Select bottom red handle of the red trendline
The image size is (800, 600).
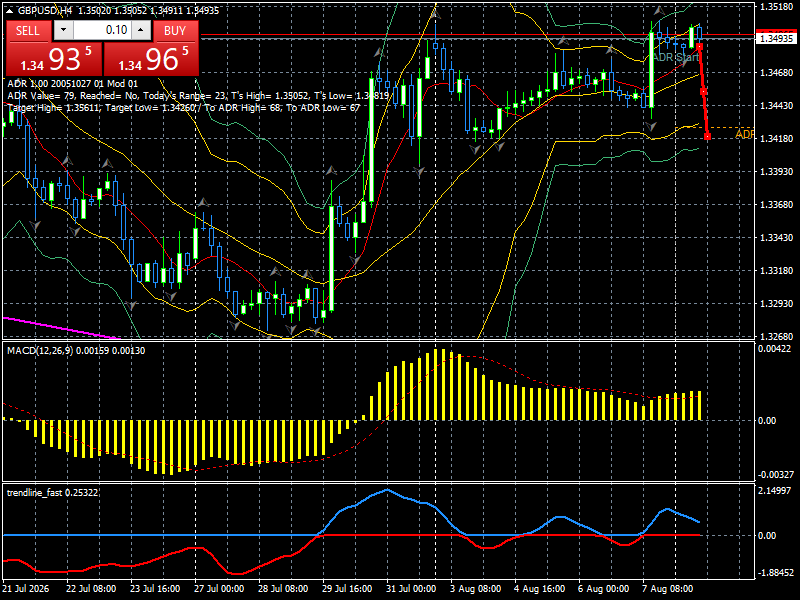tap(707, 136)
